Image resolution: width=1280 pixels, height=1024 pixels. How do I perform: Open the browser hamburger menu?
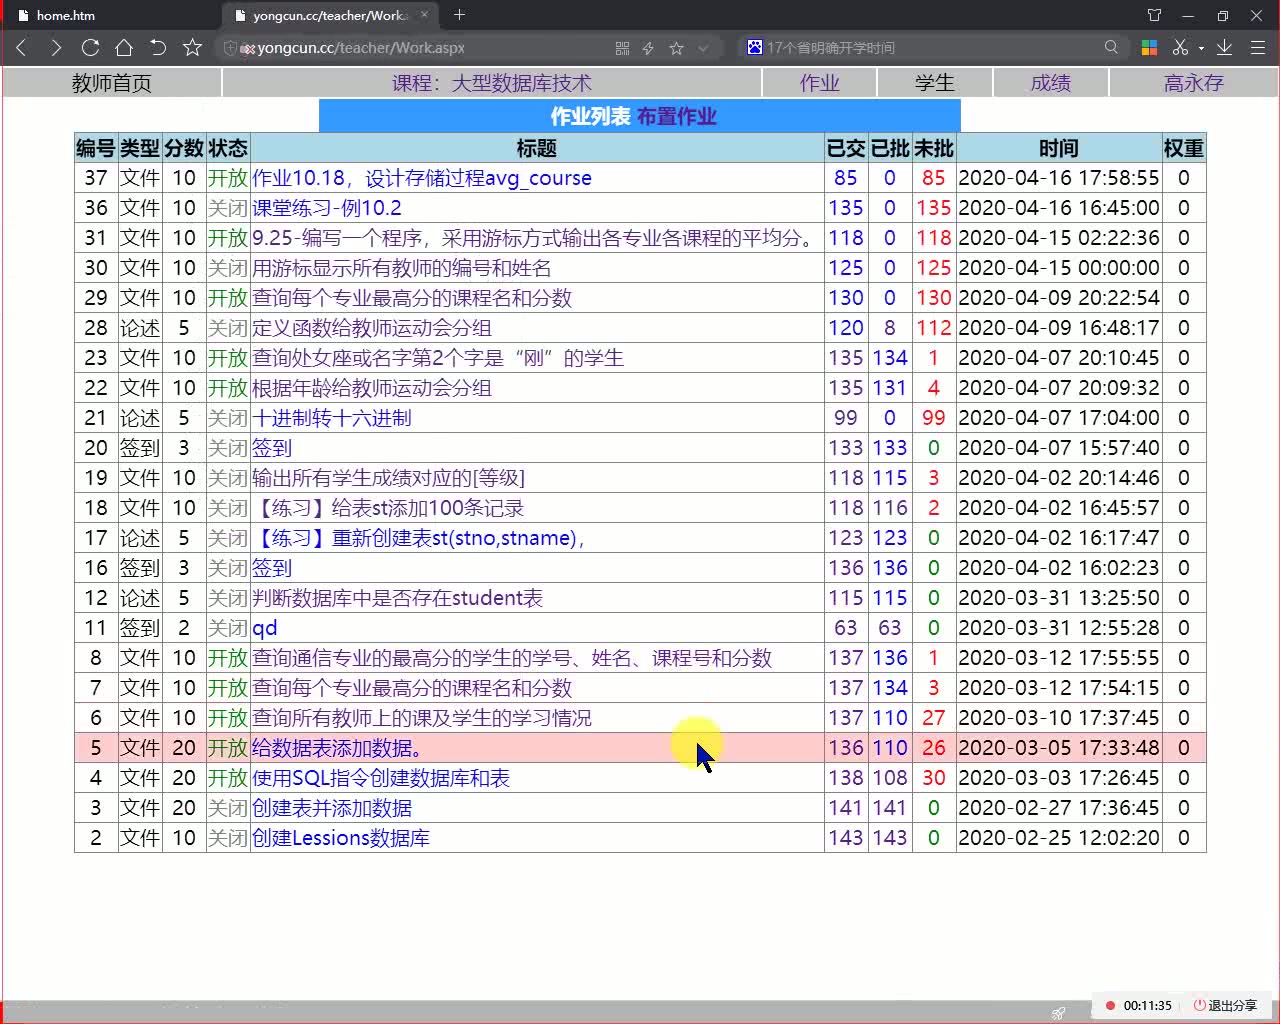coord(1258,47)
